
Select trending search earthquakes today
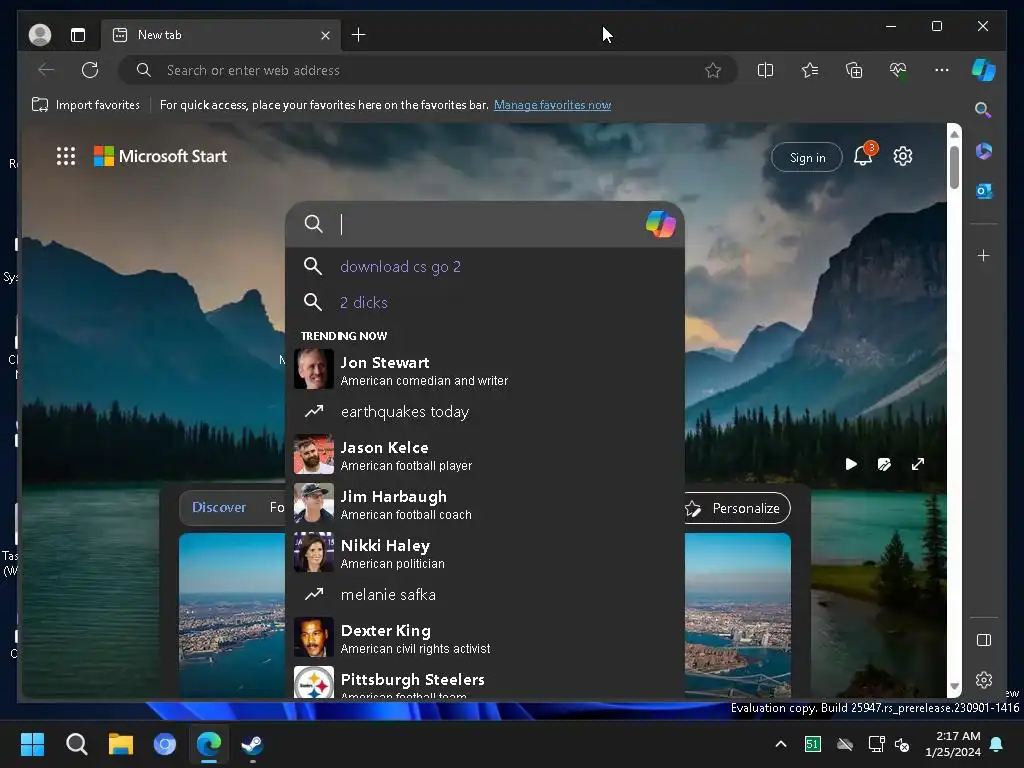point(485,412)
